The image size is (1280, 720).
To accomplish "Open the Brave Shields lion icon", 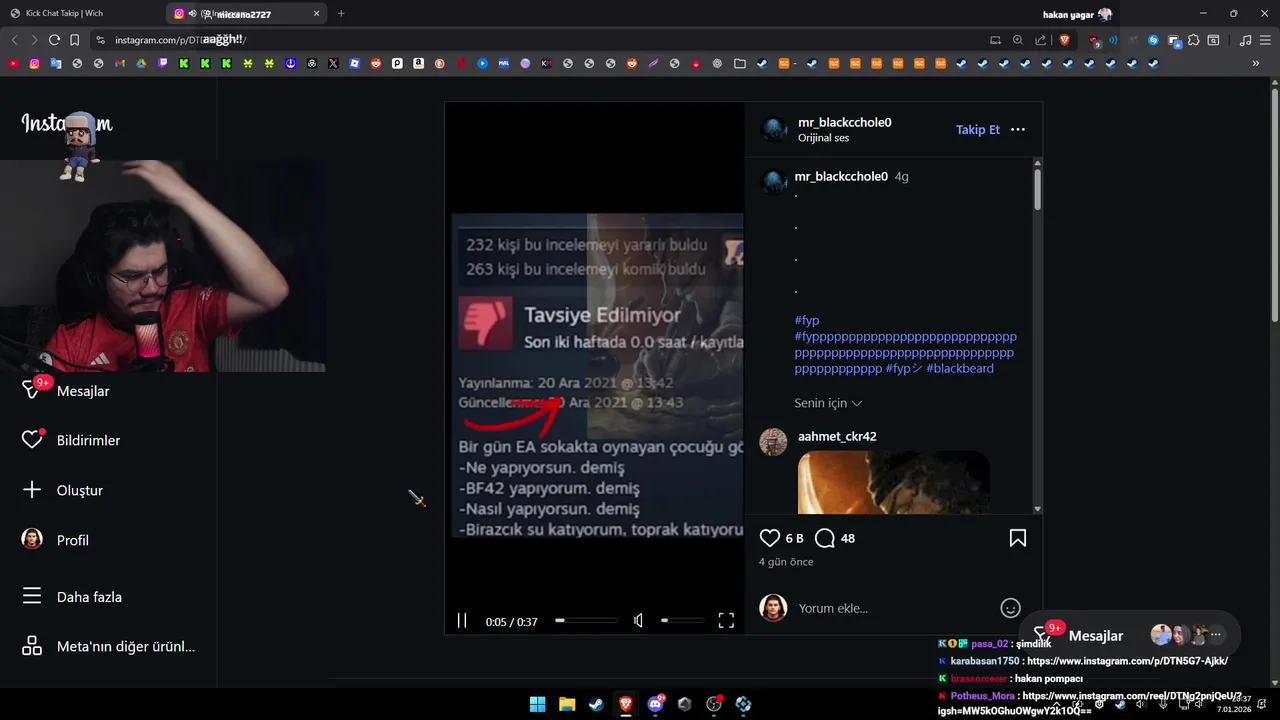I will point(1065,40).
